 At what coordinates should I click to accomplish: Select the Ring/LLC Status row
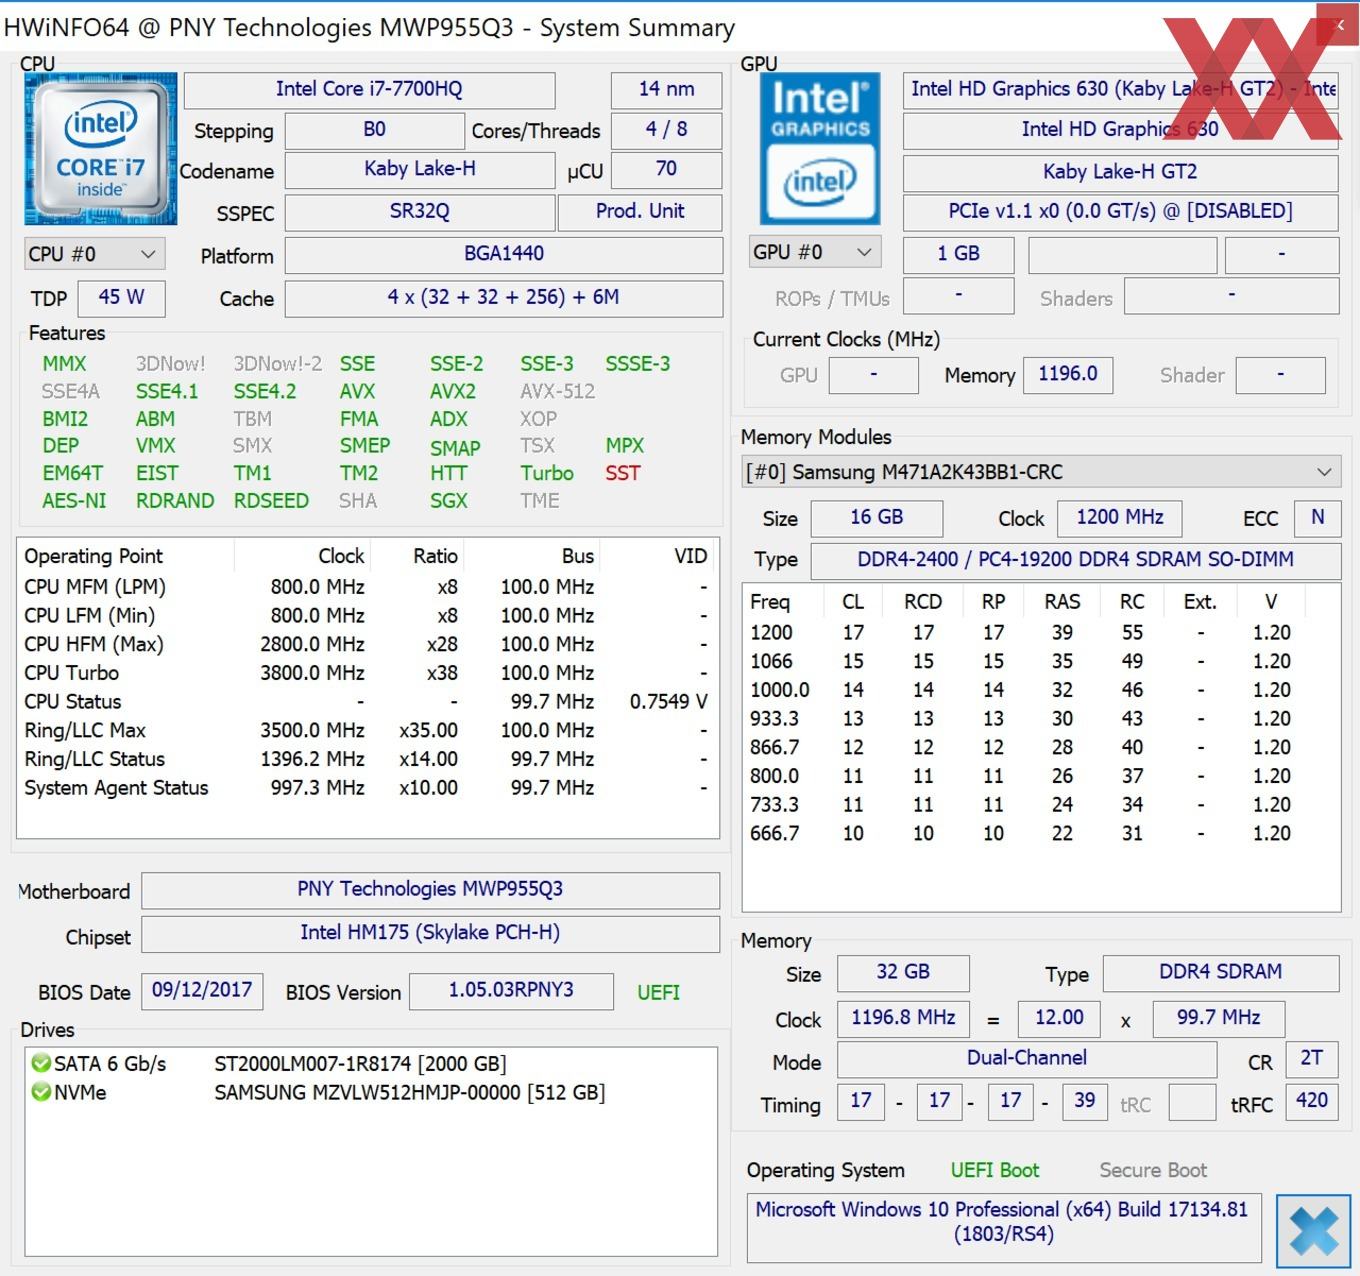point(367,759)
